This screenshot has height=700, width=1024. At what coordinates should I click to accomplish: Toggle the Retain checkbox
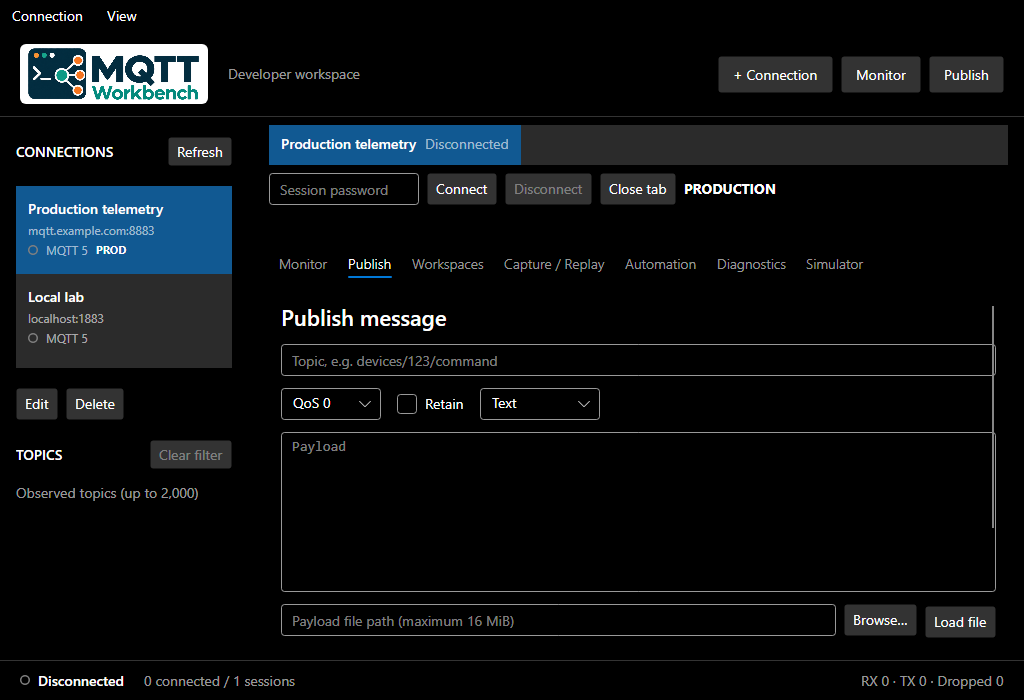[x=407, y=404]
